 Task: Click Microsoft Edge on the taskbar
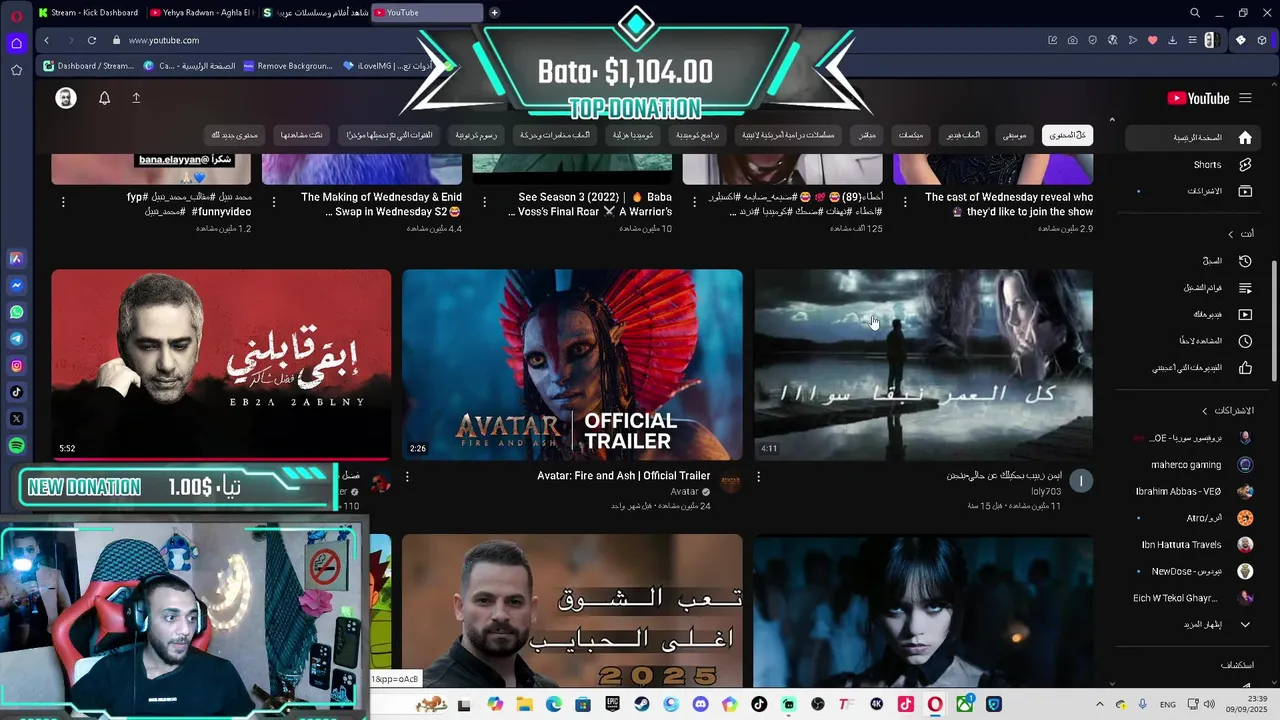click(x=554, y=704)
